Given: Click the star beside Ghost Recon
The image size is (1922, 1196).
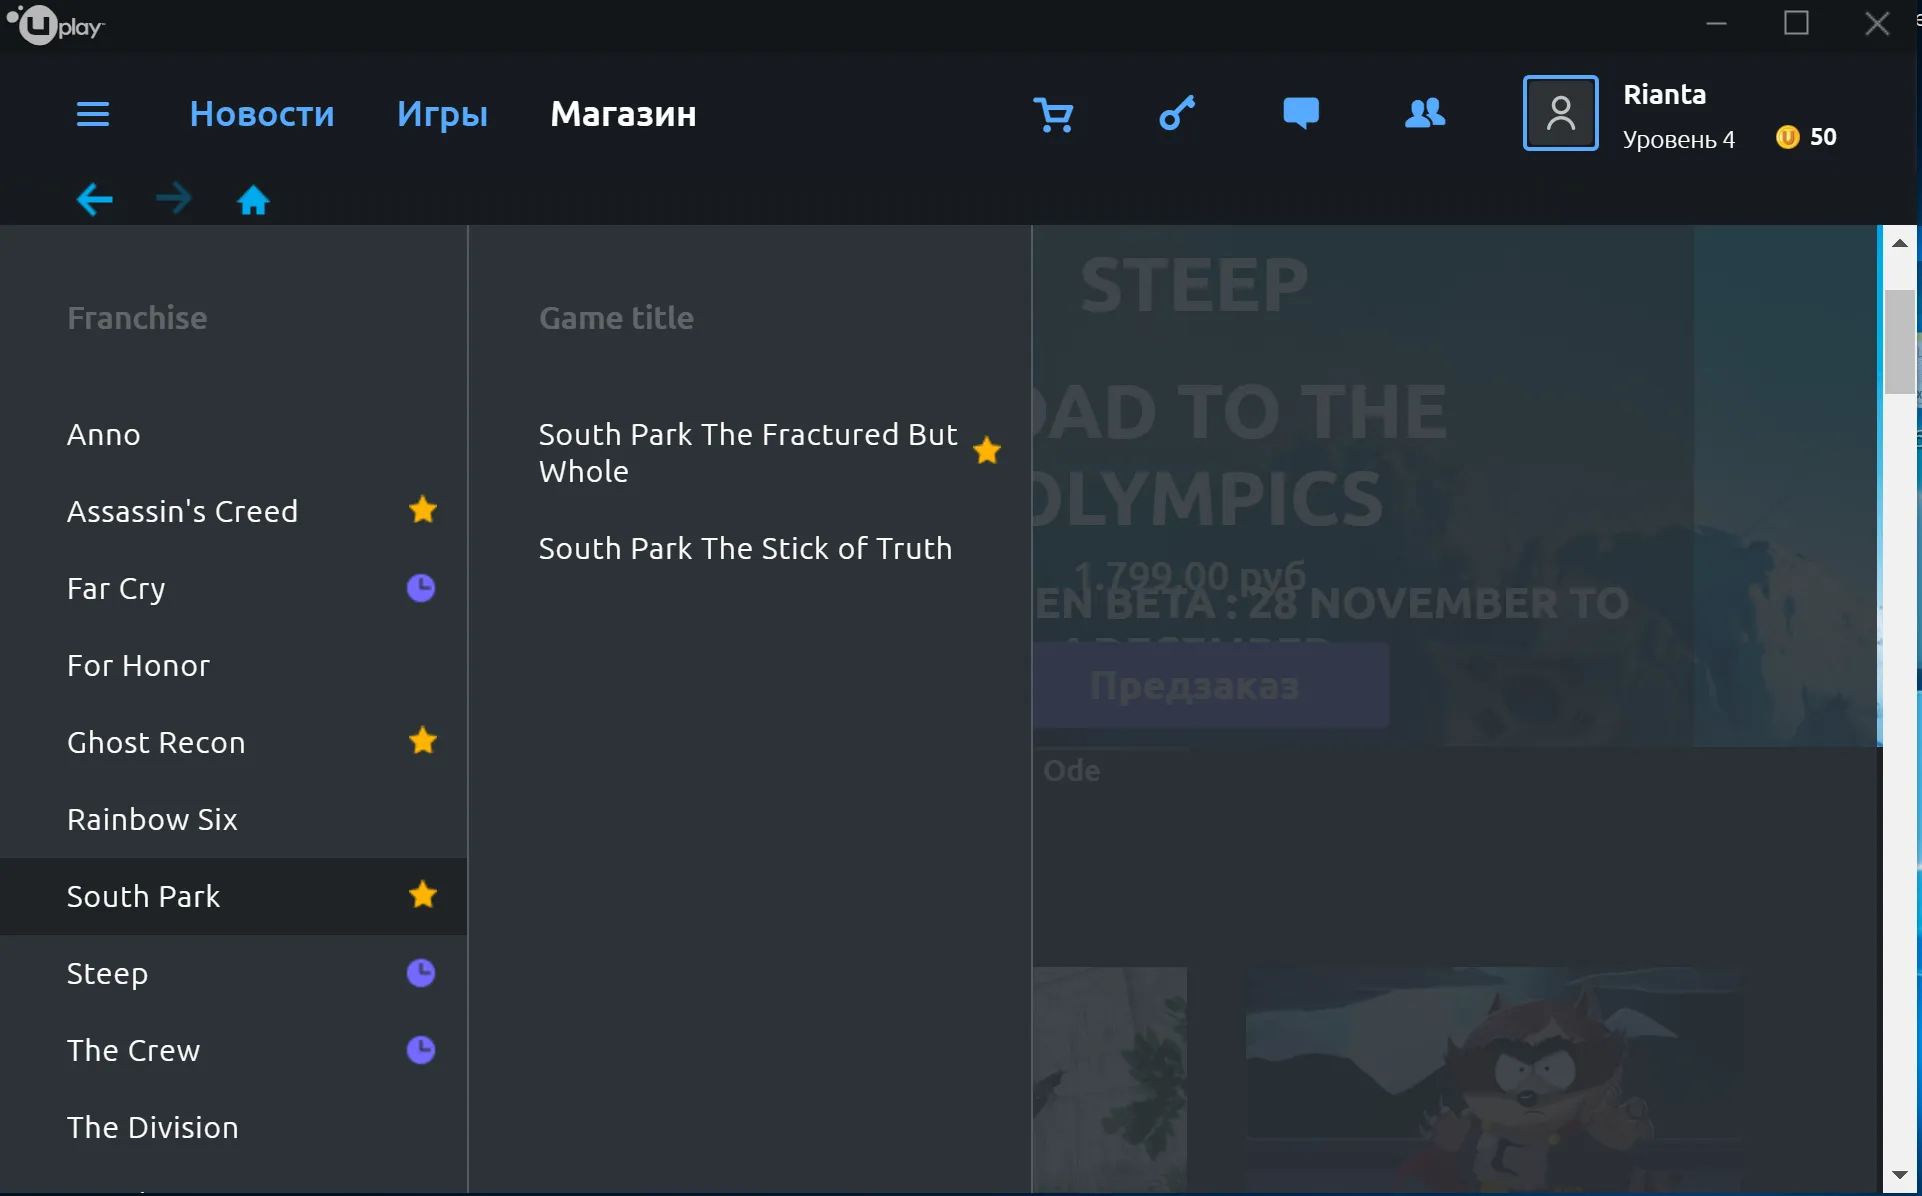Looking at the screenshot, I should point(423,741).
